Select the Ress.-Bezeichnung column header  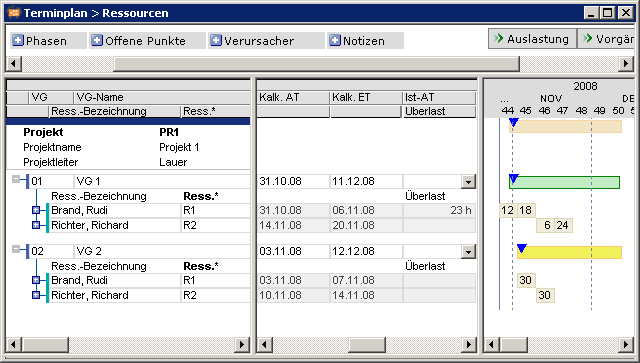click(x=115, y=111)
